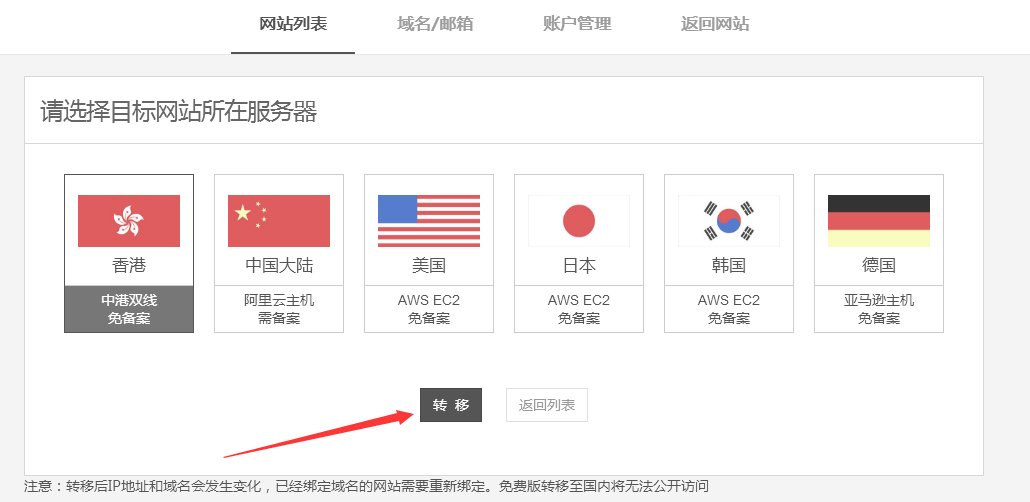Go to the 账户管理 tab
The image size is (1030, 502).
577,25
